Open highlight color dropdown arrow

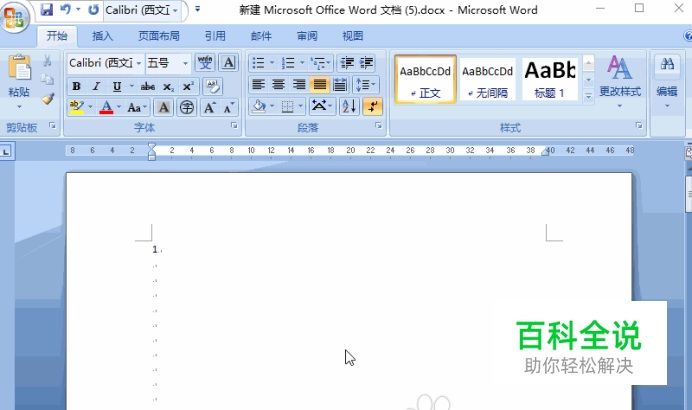coord(90,107)
